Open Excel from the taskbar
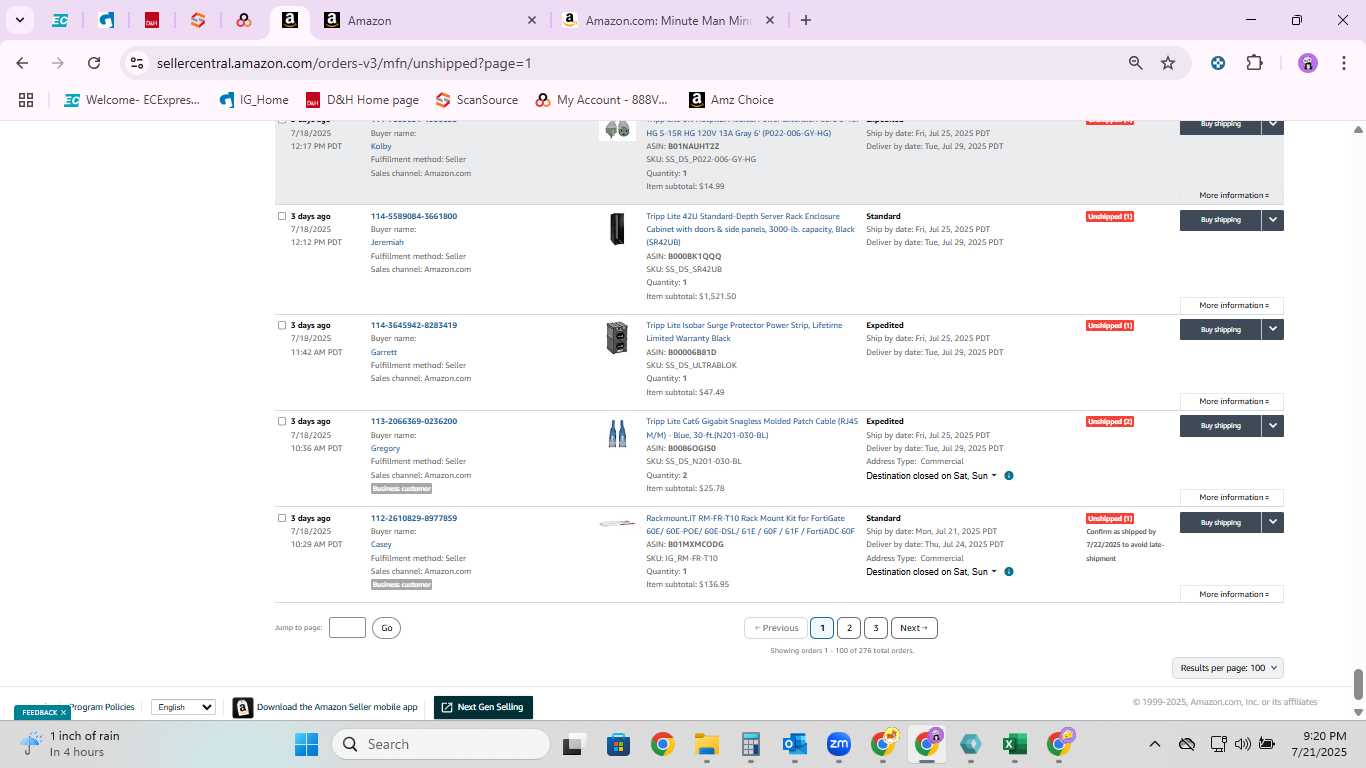The height and width of the screenshot is (768, 1366). (x=1014, y=744)
